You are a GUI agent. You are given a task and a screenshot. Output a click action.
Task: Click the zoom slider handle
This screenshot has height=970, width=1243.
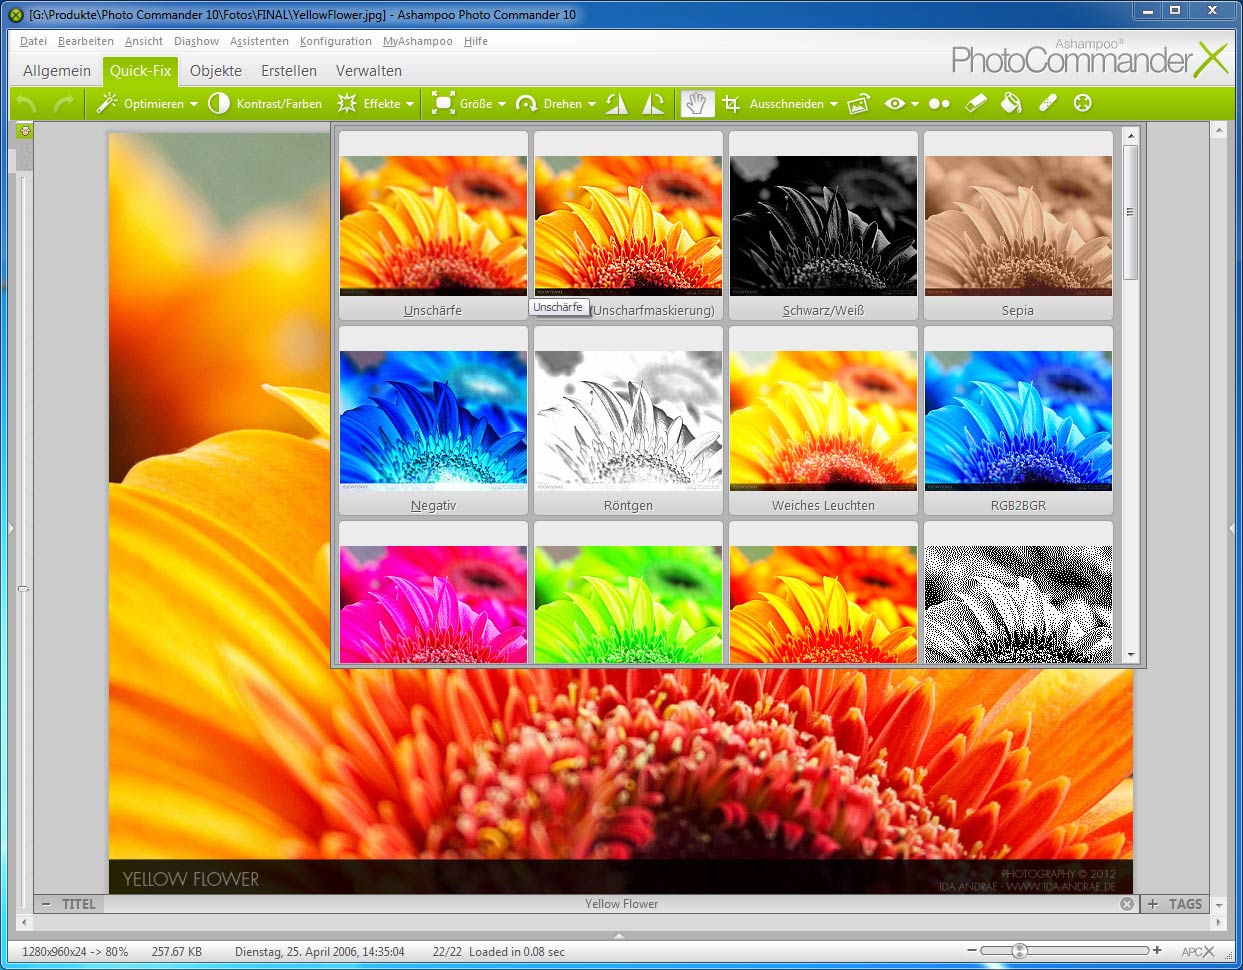click(x=1019, y=951)
